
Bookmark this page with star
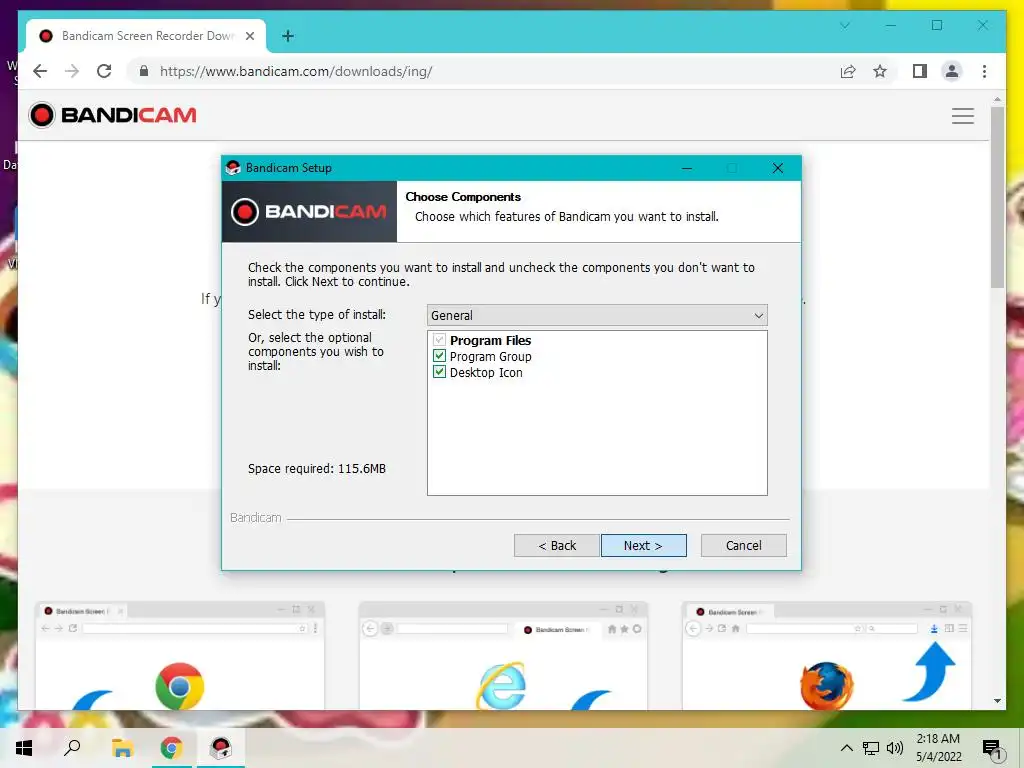pos(880,71)
